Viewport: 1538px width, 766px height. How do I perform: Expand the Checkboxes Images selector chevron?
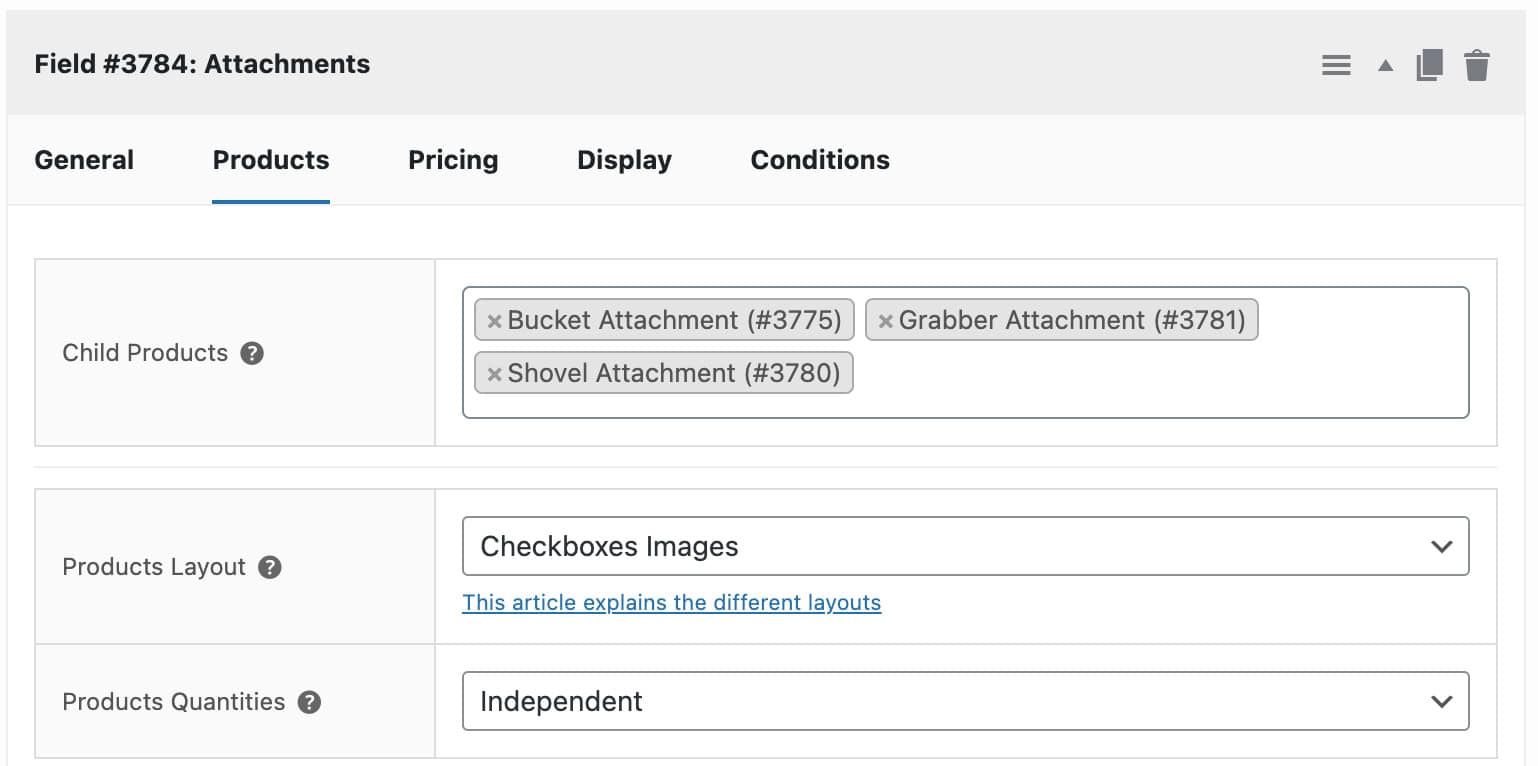click(x=1441, y=546)
